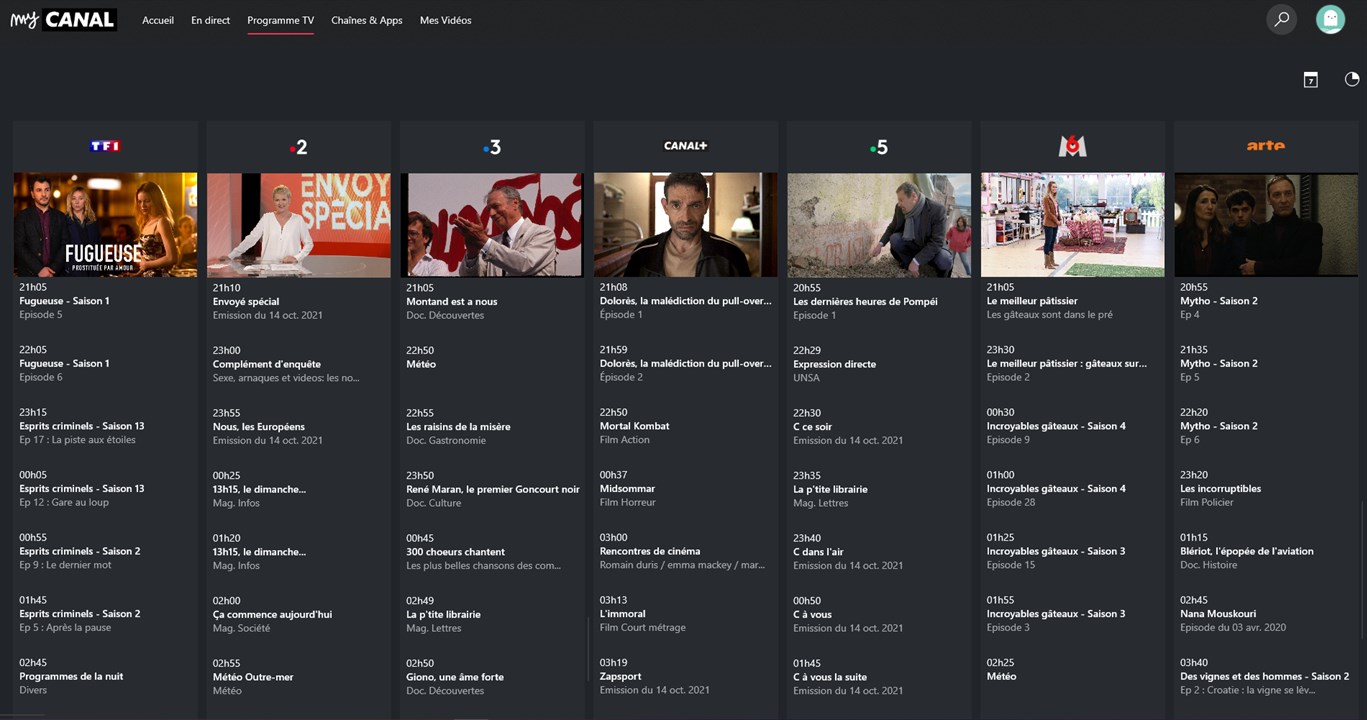Open the user profile avatar
The image size is (1367, 720).
pos(1330,19)
